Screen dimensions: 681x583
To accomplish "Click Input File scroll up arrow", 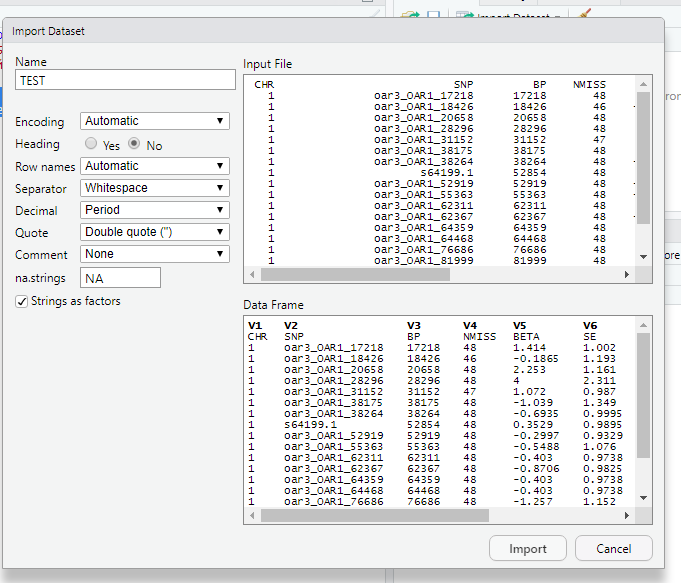I will [x=643, y=84].
